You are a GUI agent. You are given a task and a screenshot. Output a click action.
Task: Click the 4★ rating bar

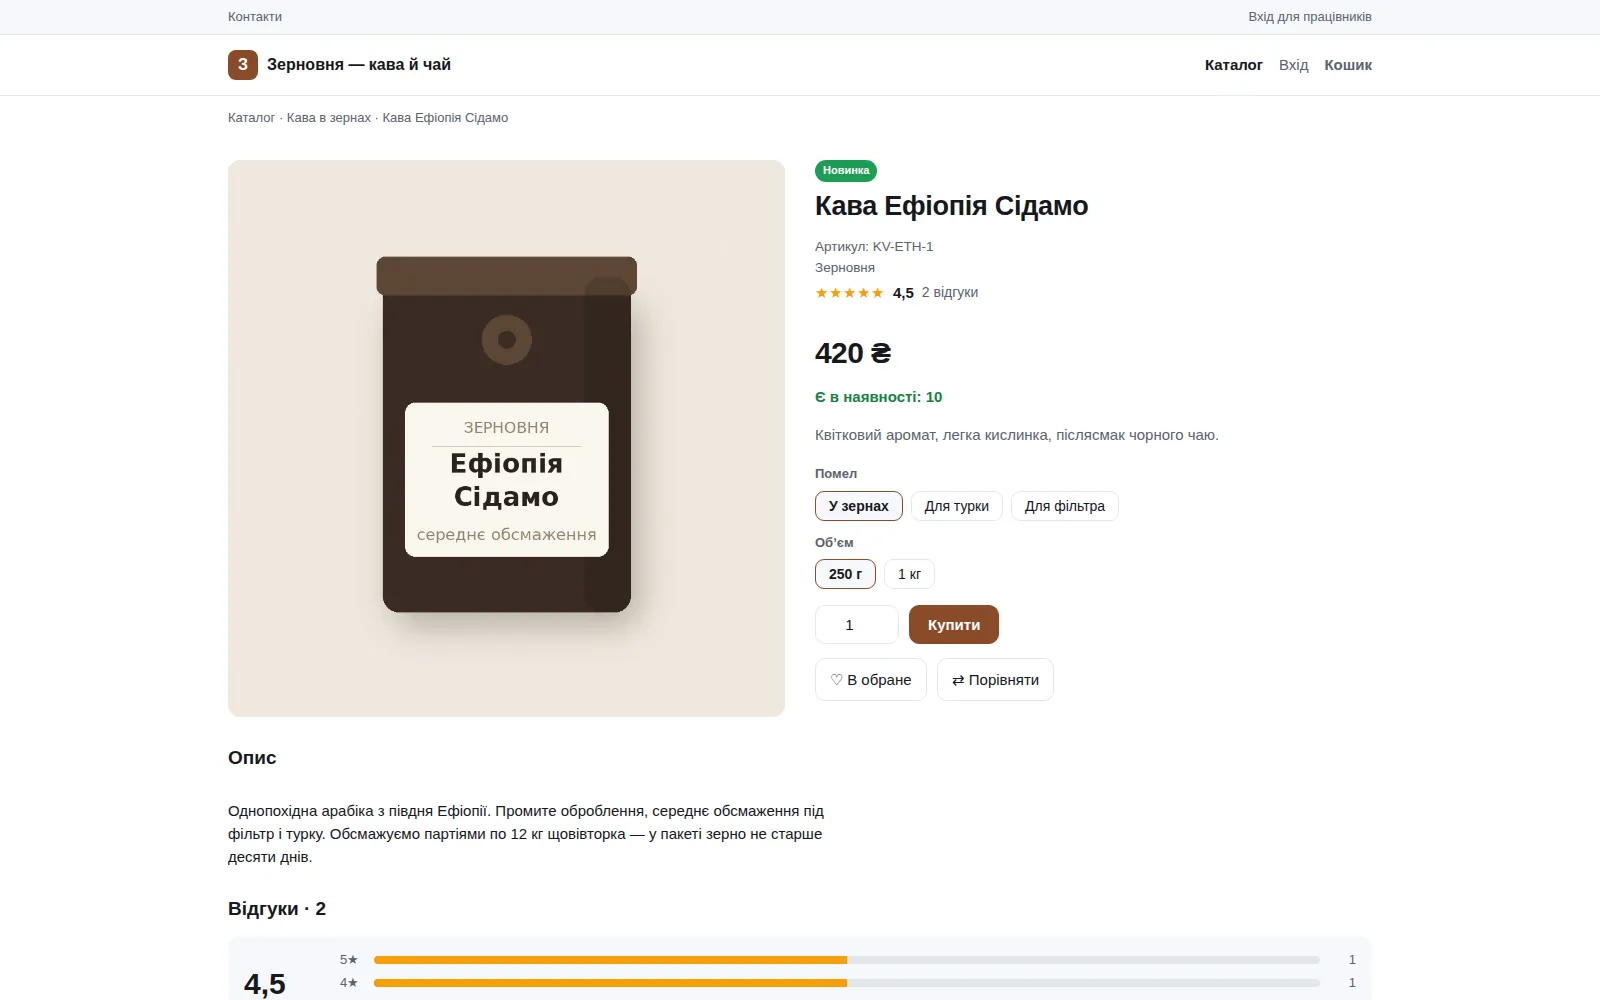[x=847, y=983]
